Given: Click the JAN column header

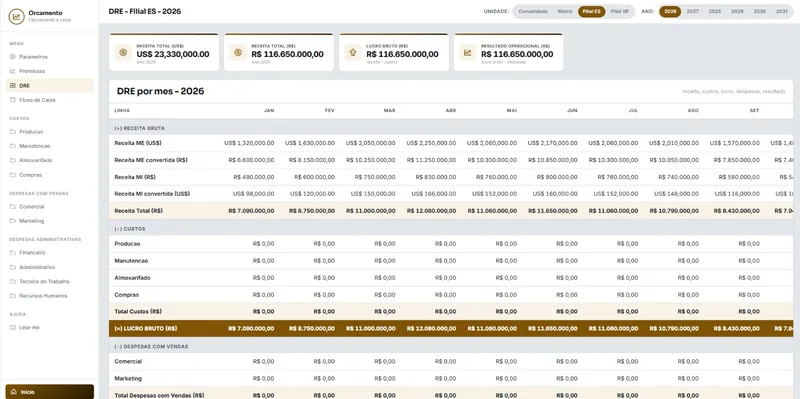Looking at the screenshot, I should (x=269, y=111).
